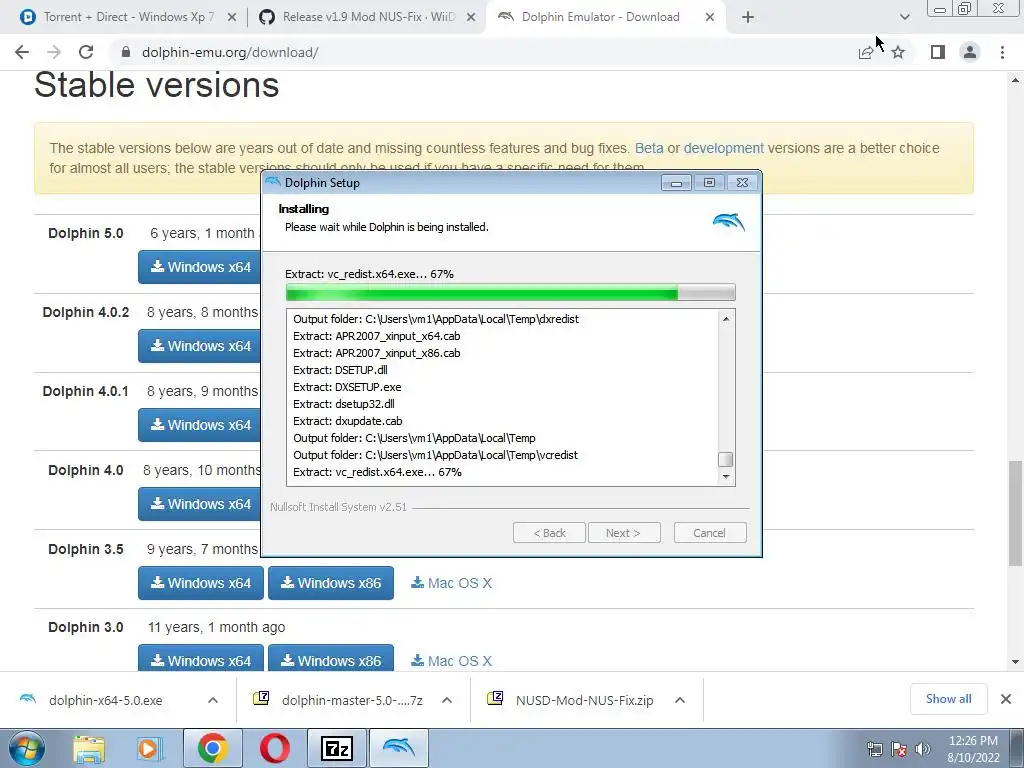The height and width of the screenshot is (768, 1024).
Task: Reload the dolphin-emu download page
Action: coord(86,52)
